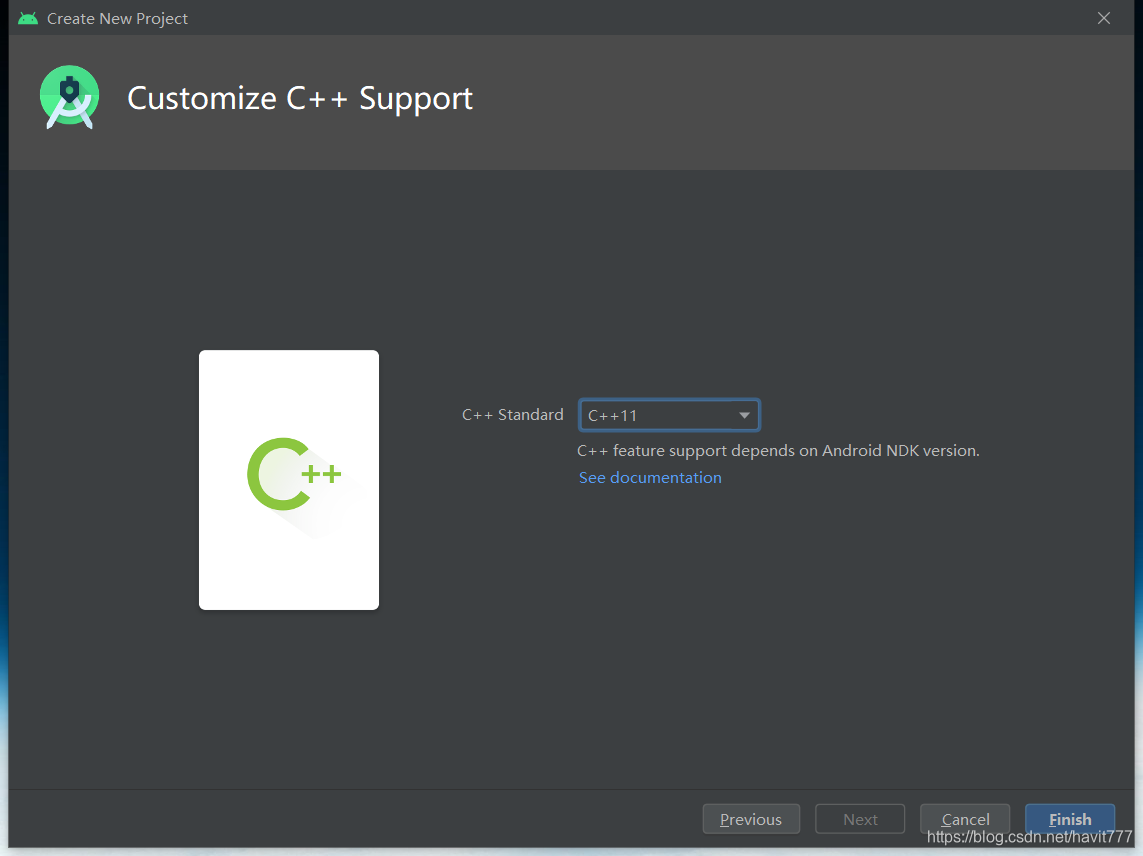
Task: Close the Create New Project dialog
Action: tap(1104, 18)
